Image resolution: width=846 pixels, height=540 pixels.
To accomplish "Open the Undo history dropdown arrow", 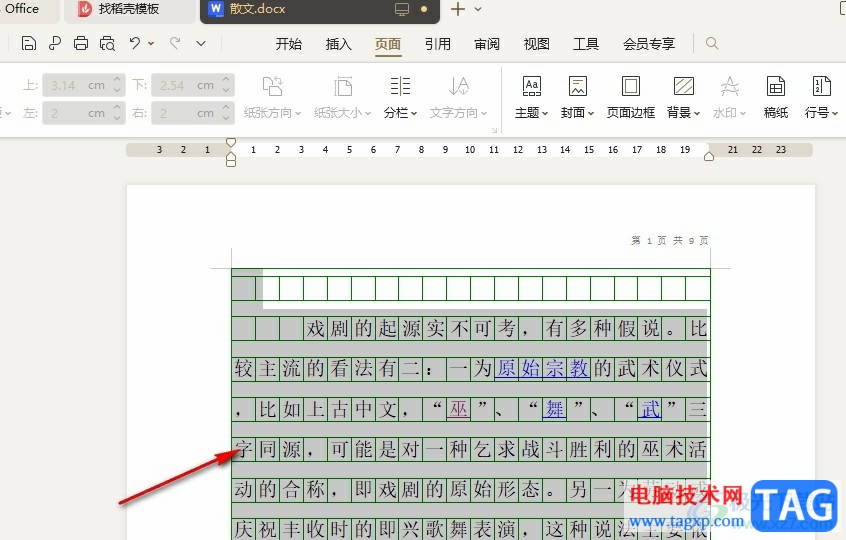I will 151,43.
